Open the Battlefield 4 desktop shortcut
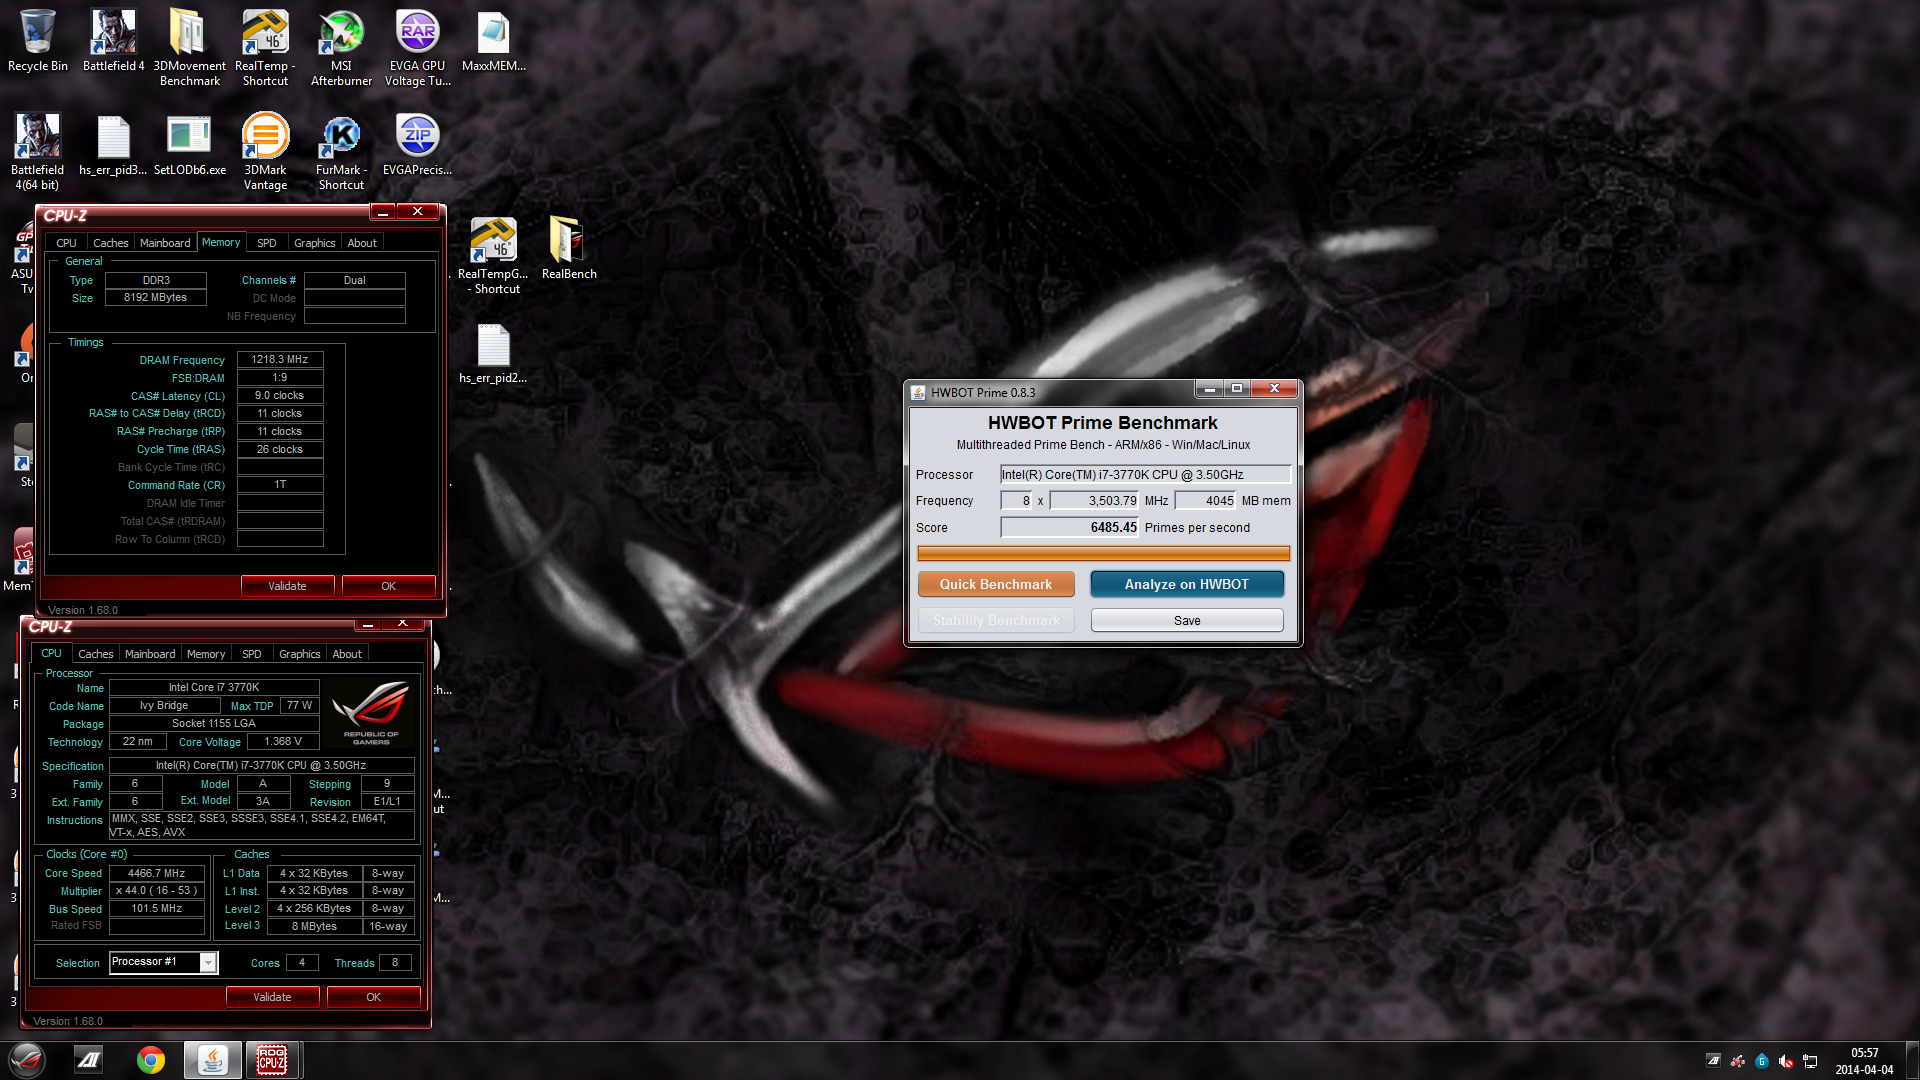1920x1080 pixels. [x=113, y=41]
